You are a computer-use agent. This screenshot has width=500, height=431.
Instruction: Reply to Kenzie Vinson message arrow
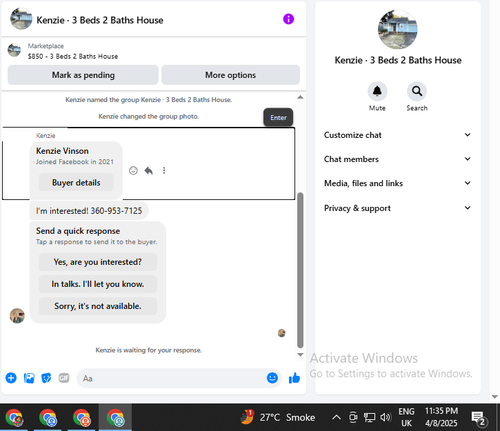[149, 171]
